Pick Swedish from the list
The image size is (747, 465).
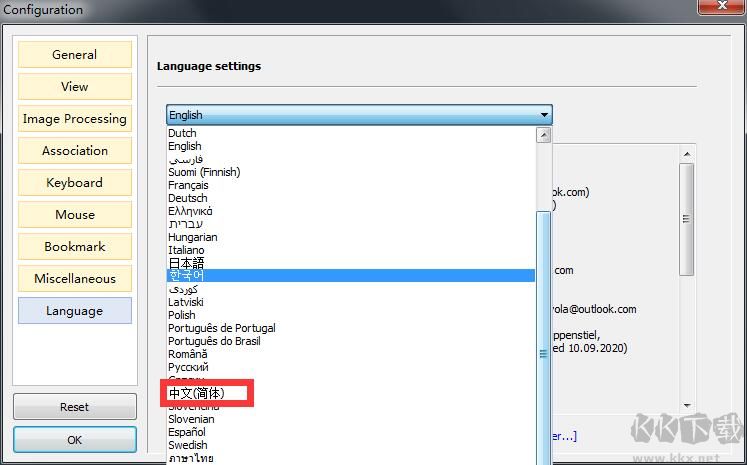351,445
